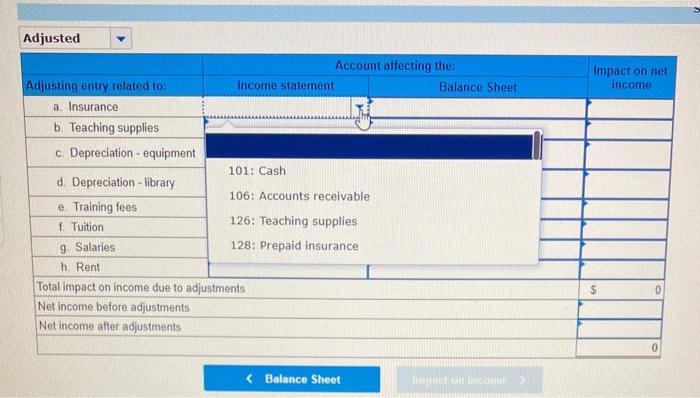700x398 pixels.
Task: Open the Insurance income statement dropdown arrow
Action: [359, 107]
